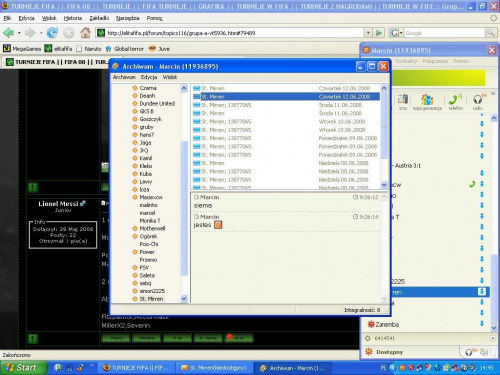Click the Google search input field
500x375 pixels.
tap(445, 33)
